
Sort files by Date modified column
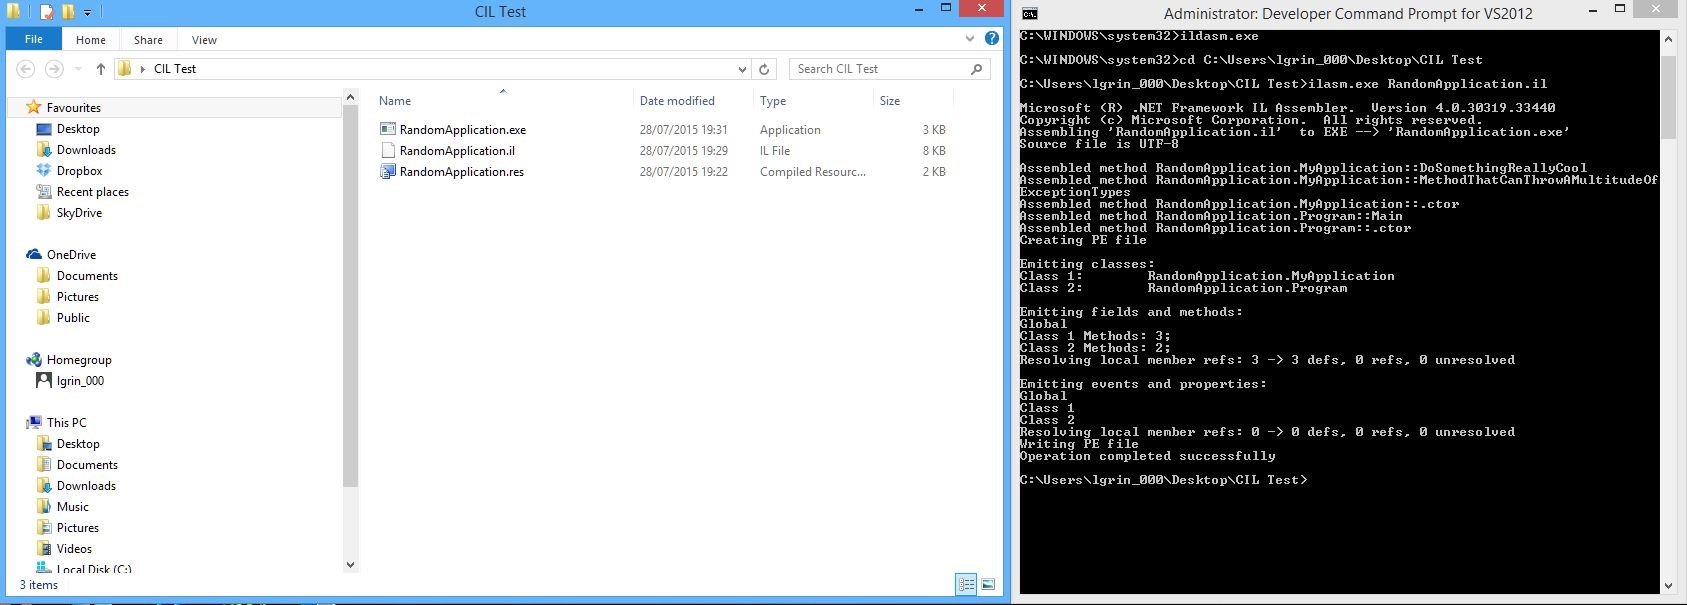pyautogui.click(x=677, y=101)
